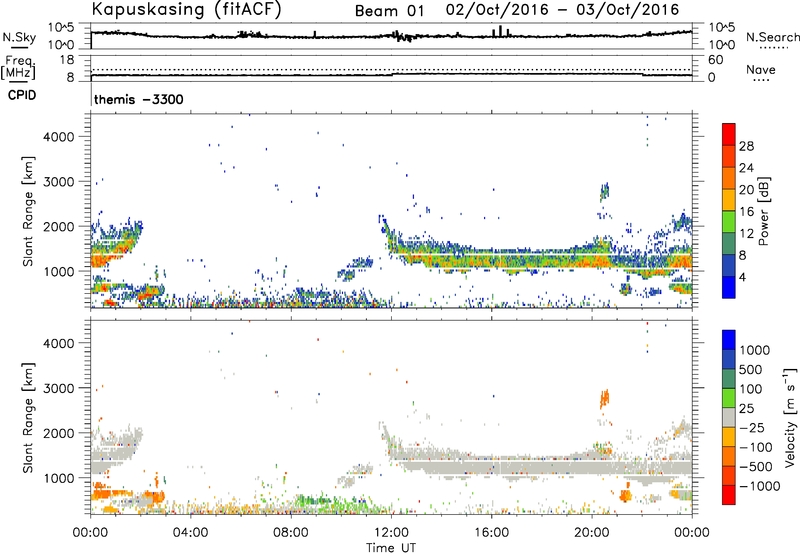Click the green velocity scatter near 09:00 at low range
This screenshot has height=554, width=800.
pyautogui.click(x=316, y=502)
